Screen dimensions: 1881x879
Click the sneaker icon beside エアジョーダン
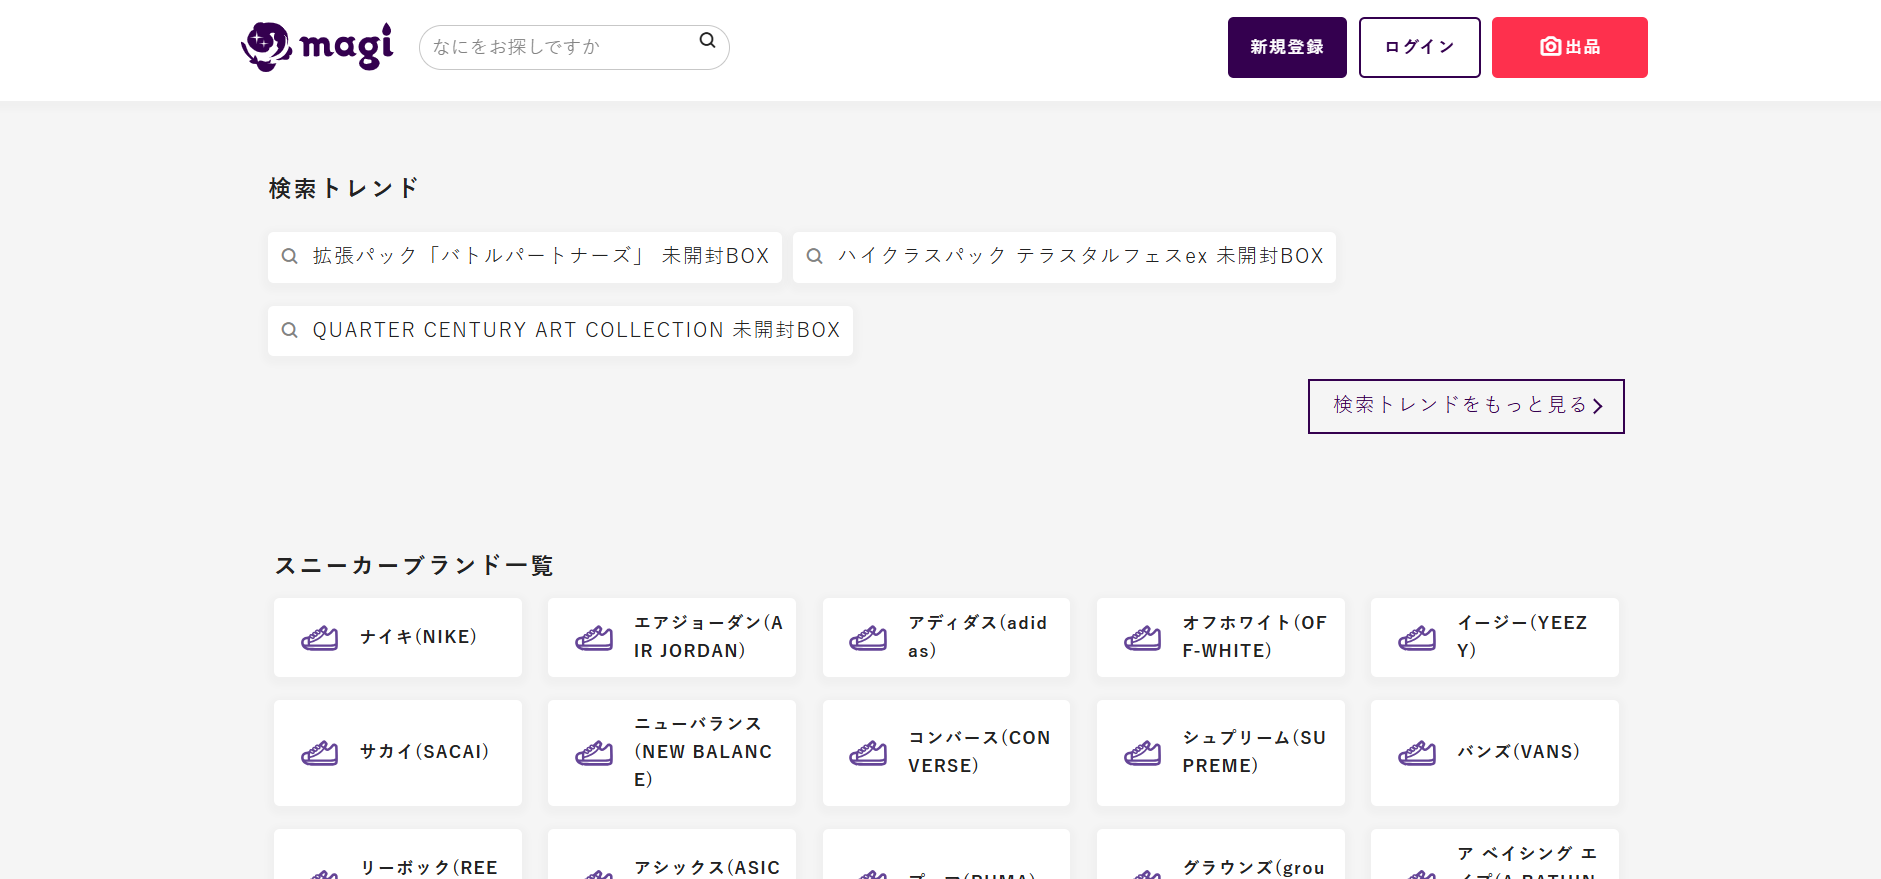pos(594,638)
